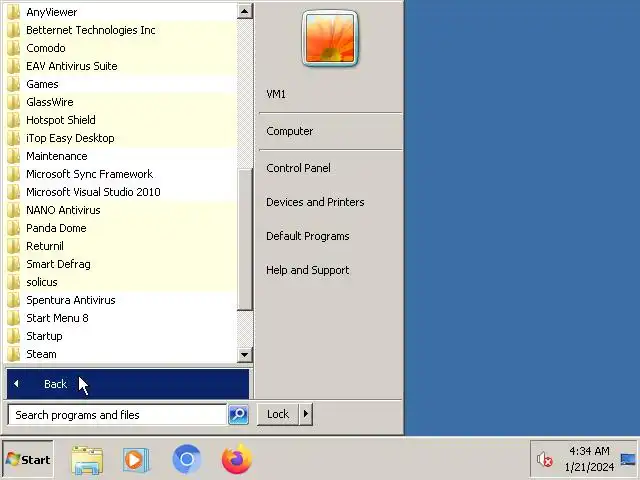Screen dimensions: 640x480
Task: Click the Comodo folder icon
Action: [13, 48]
